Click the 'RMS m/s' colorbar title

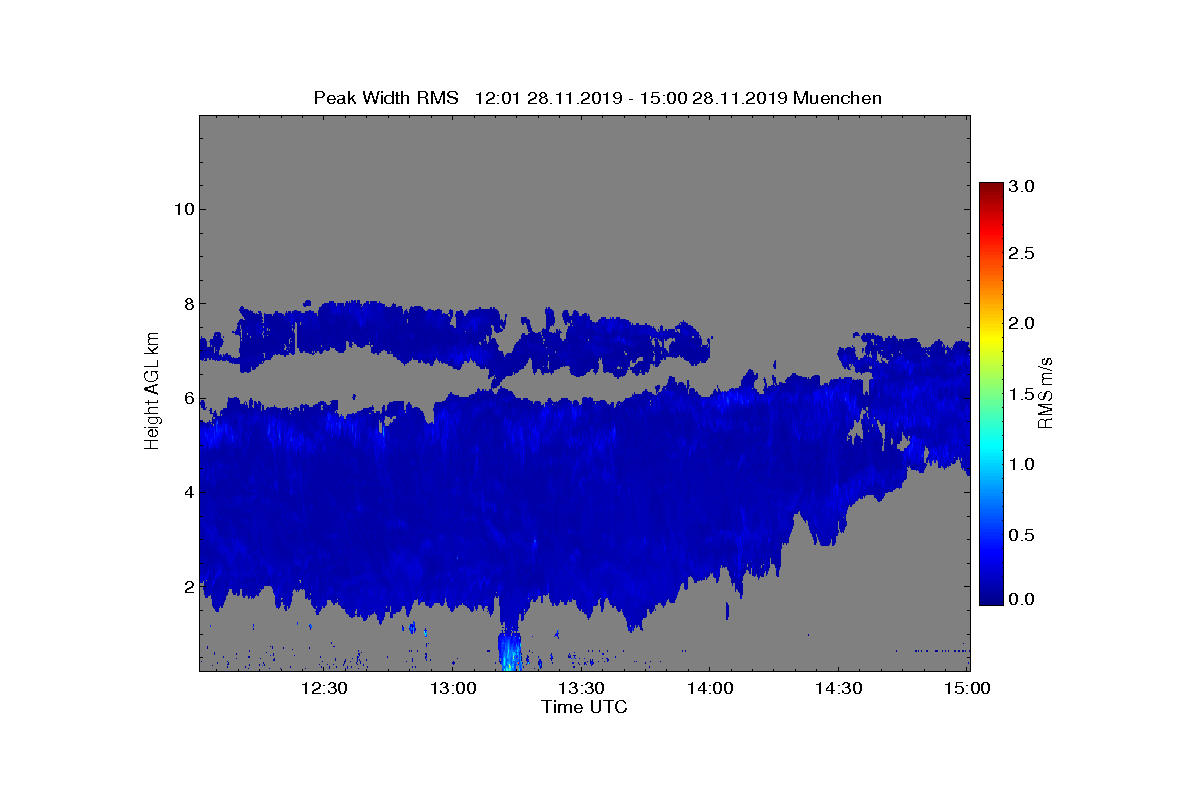(x=1045, y=393)
